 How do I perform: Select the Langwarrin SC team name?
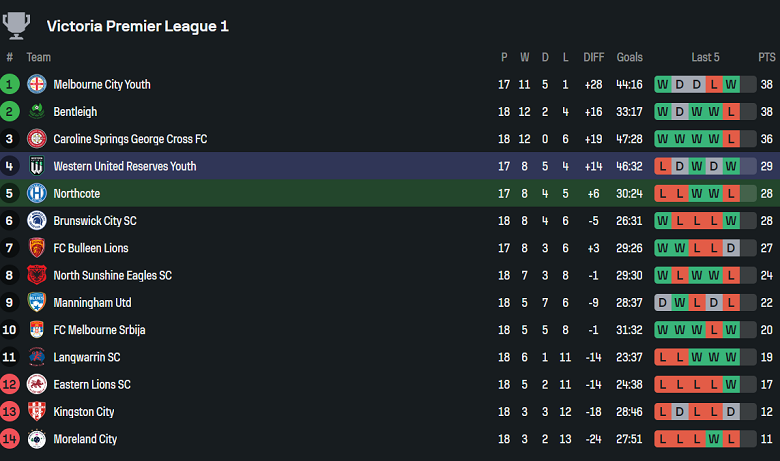pyautogui.click(x=87, y=357)
